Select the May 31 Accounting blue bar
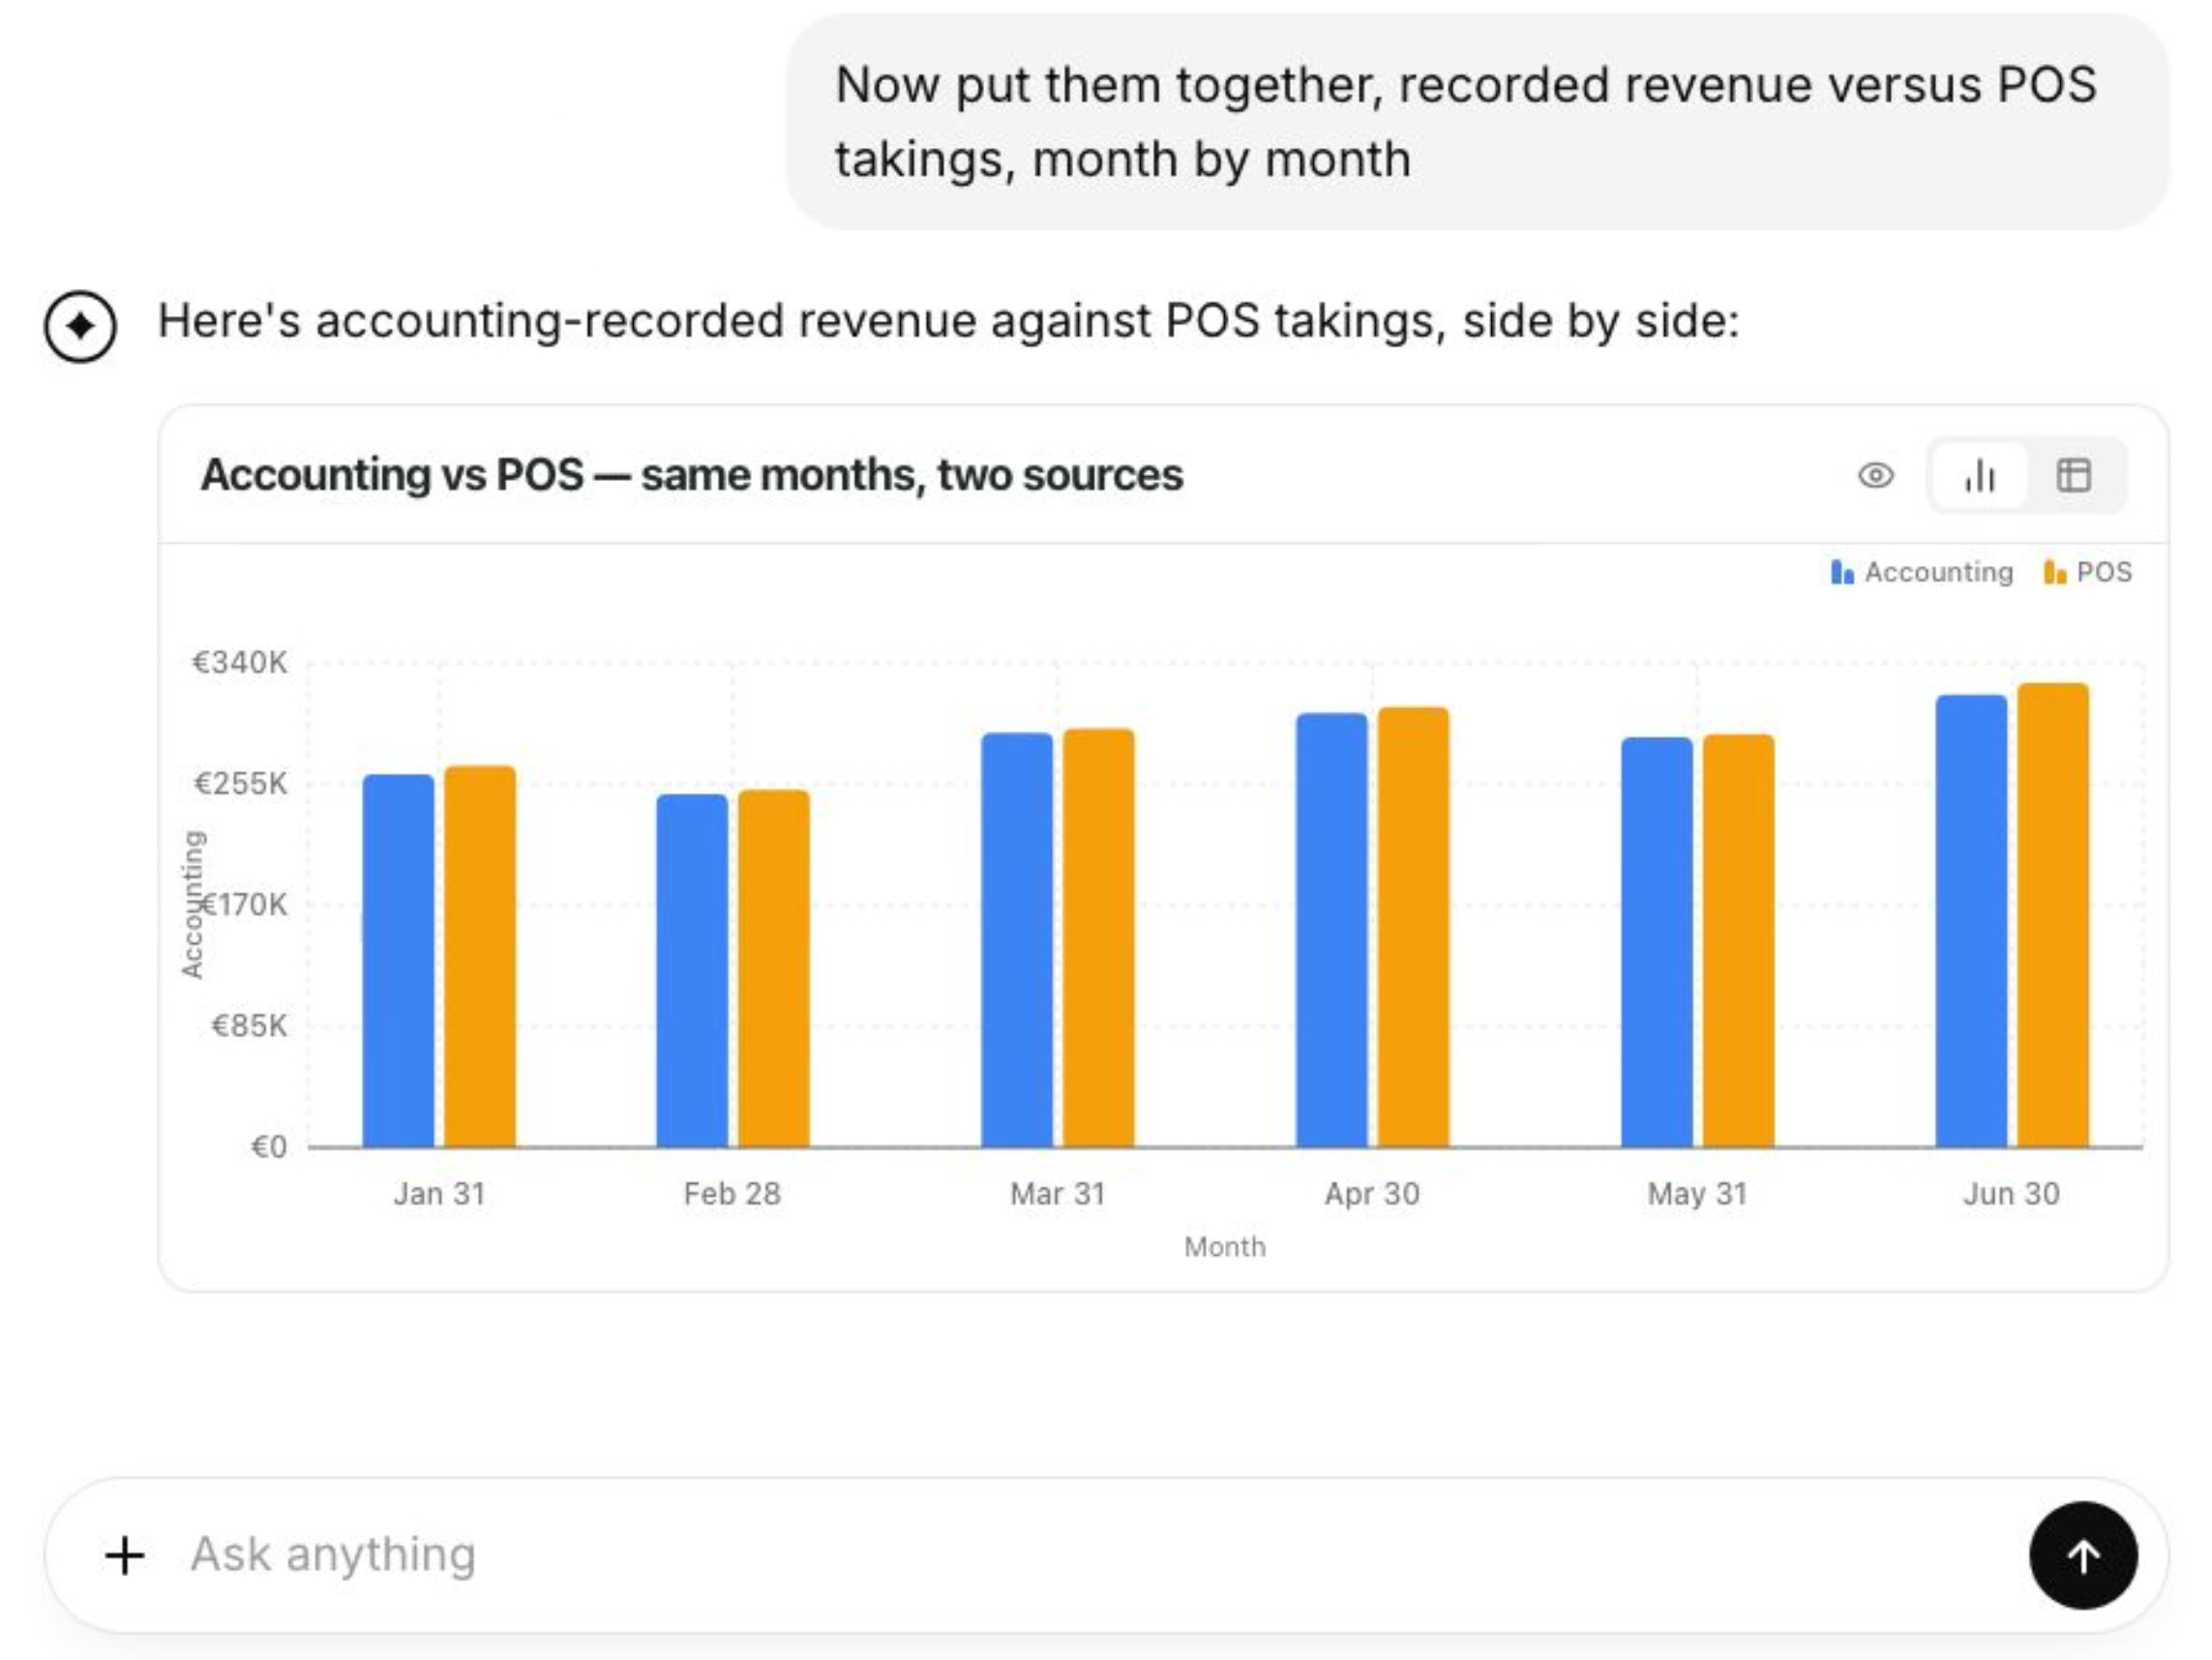This screenshot has width=2212, height=1660. pyautogui.click(x=1657, y=942)
